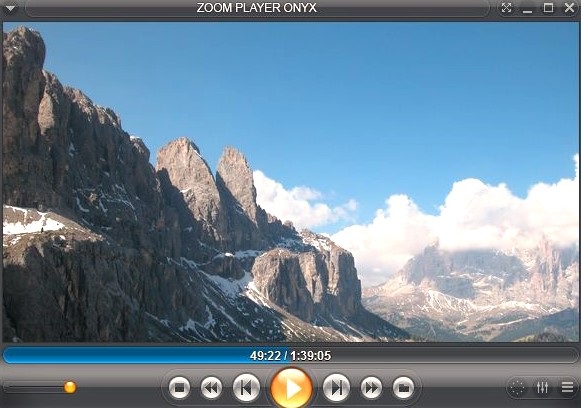Click the ZOOM PLAYER ONYX title bar
The width and height of the screenshot is (581, 408).
click(257, 8)
